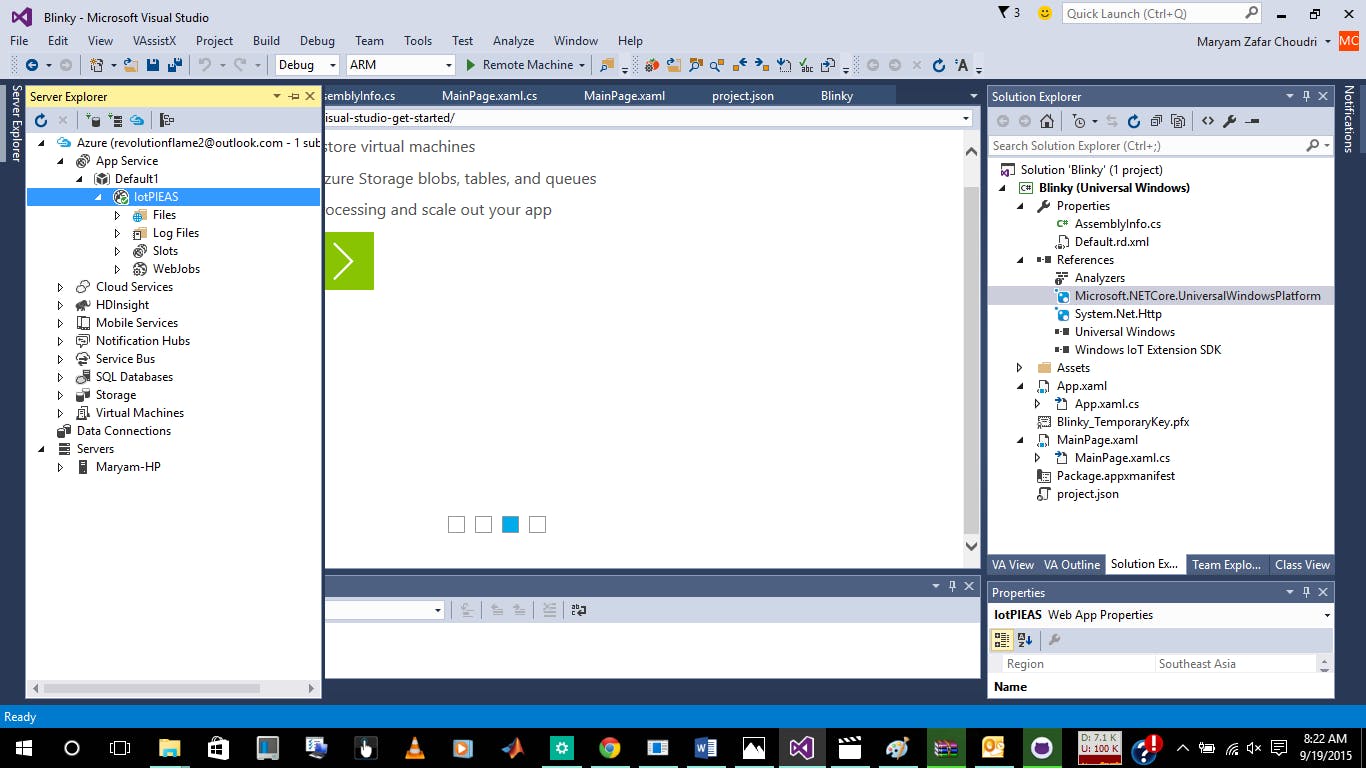Click Collapse All icon in Solution Explorer
The image size is (1366, 782).
coord(1156,121)
